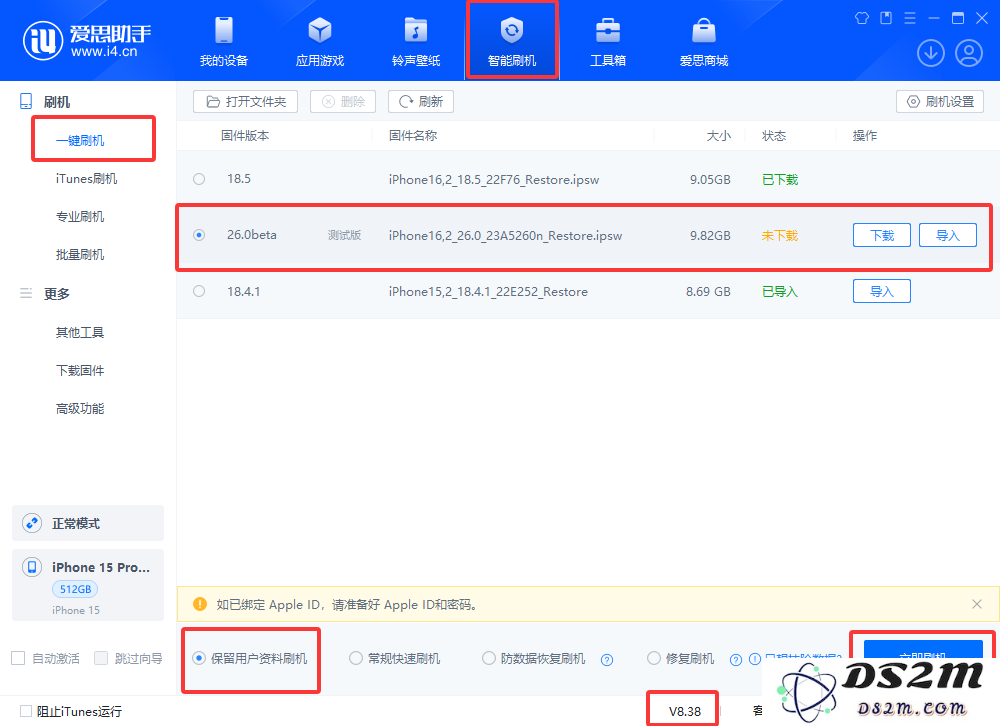
Task: Click the 大小 column header
Action: coord(718,135)
